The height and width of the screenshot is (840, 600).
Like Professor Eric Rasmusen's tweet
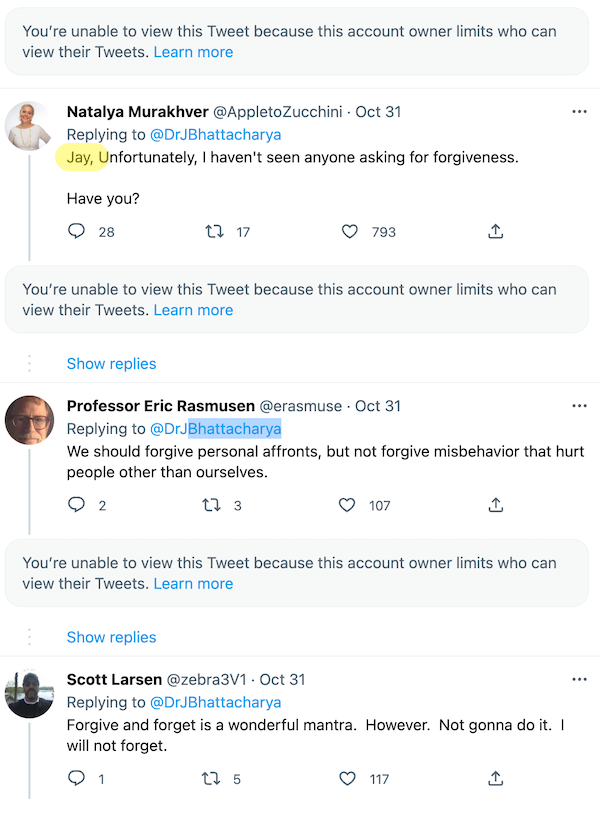click(x=347, y=505)
